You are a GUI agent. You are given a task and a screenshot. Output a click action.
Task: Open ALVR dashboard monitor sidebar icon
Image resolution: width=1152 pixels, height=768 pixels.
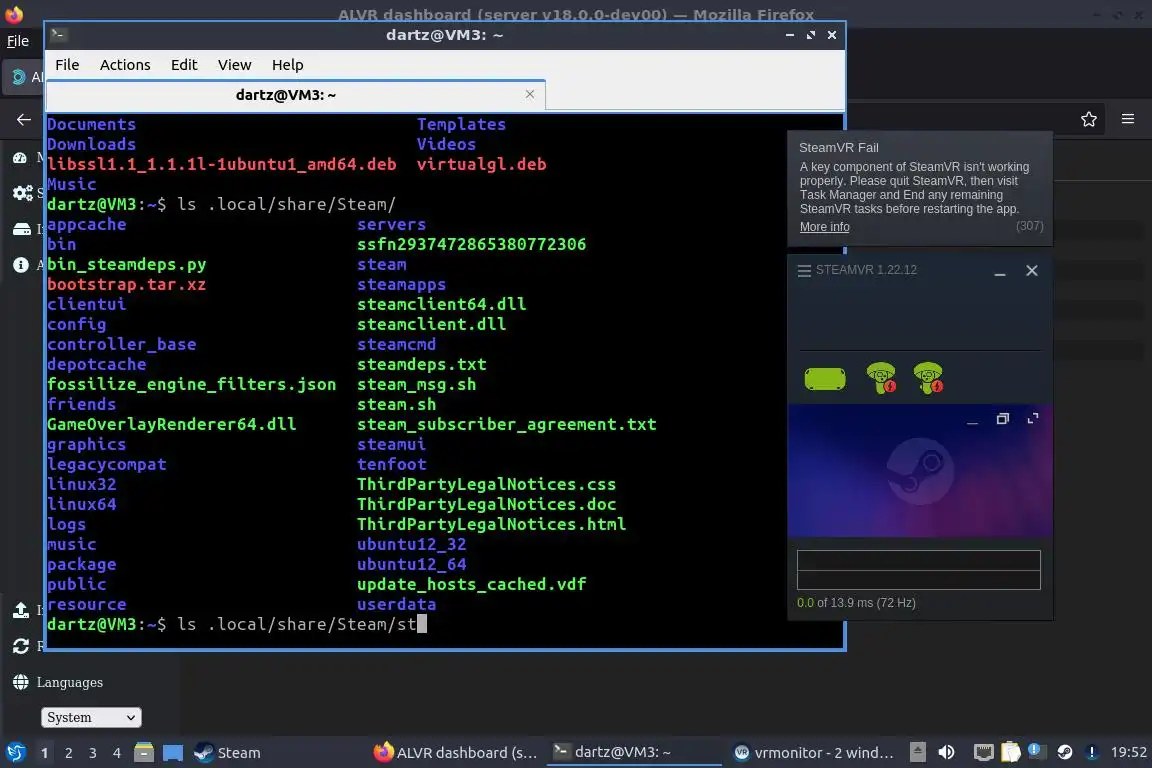pyautogui.click(x=20, y=157)
